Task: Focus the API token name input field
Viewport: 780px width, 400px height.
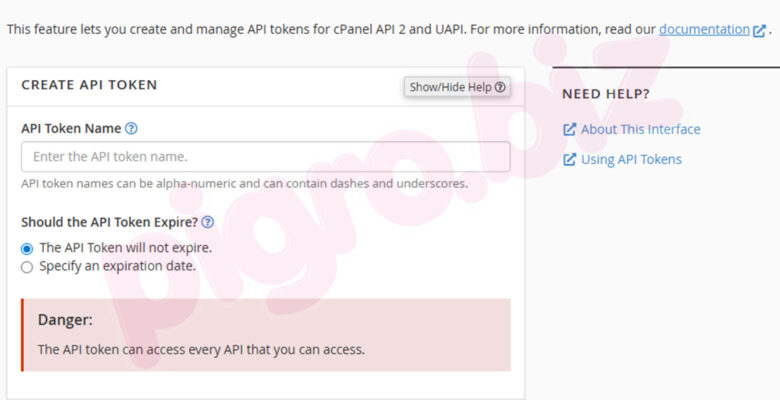Action: 265,157
